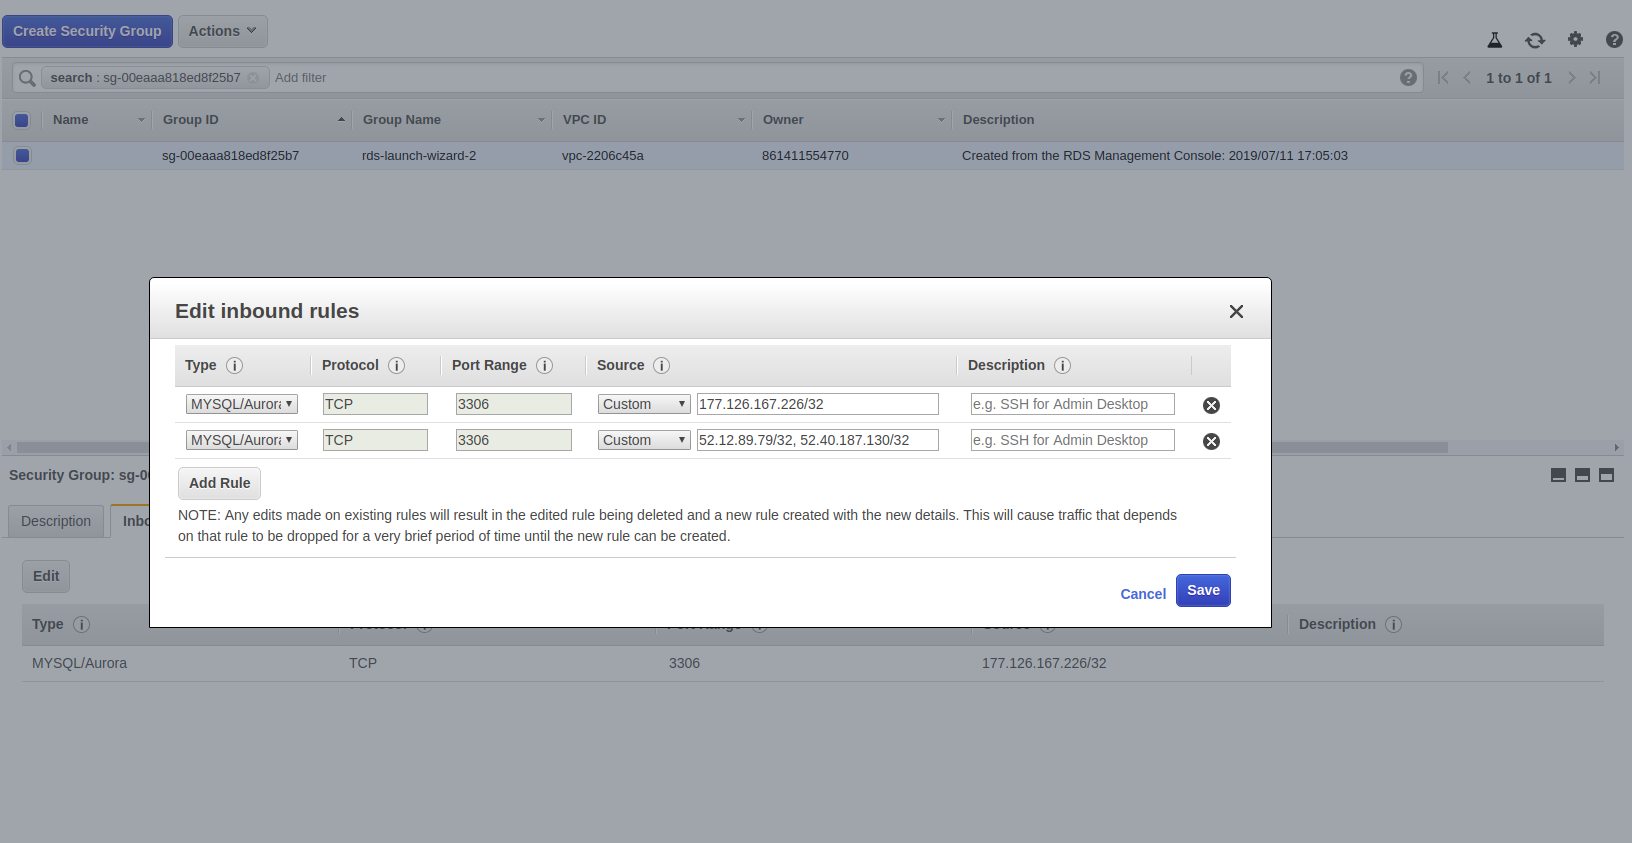
Task: Open Source Custom dropdown for first rule
Action: coord(644,404)
